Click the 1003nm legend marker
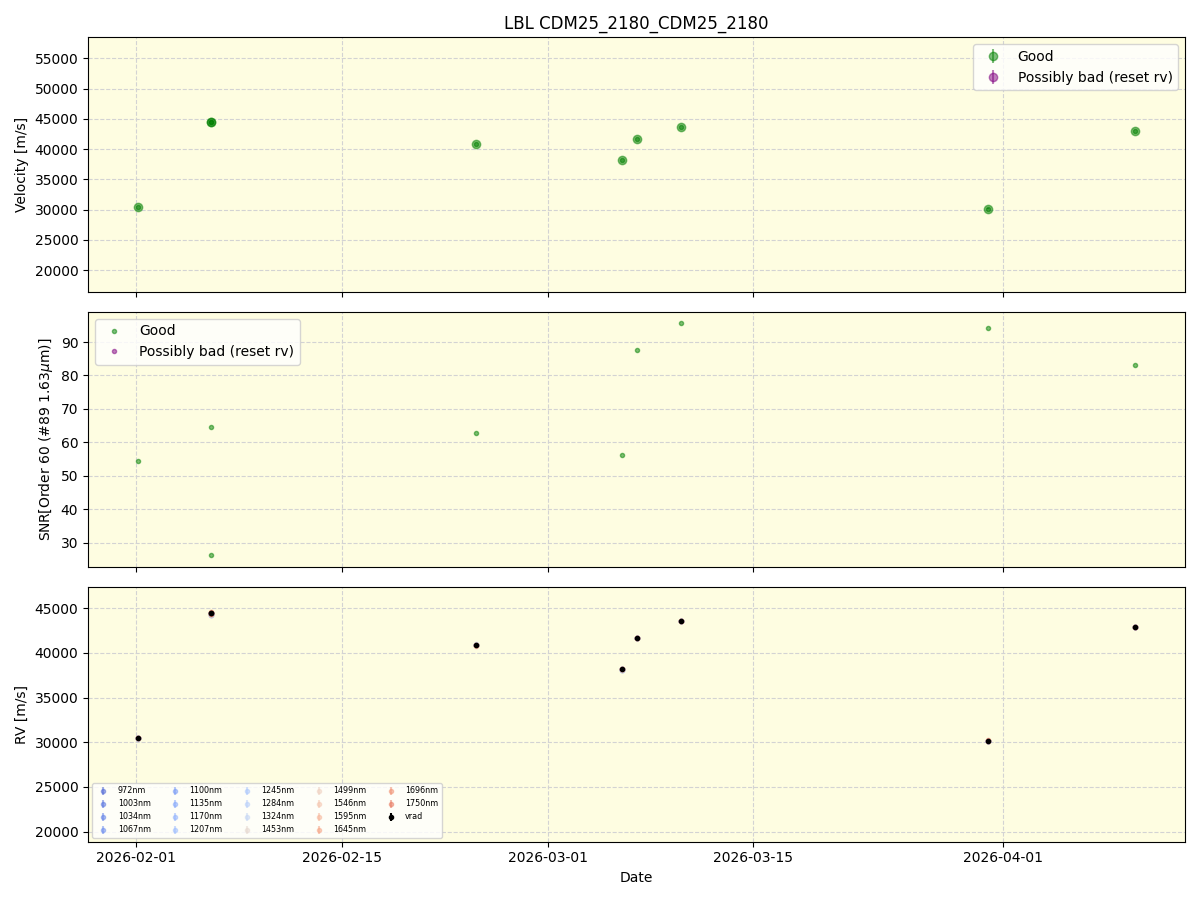 click(103, 804)
